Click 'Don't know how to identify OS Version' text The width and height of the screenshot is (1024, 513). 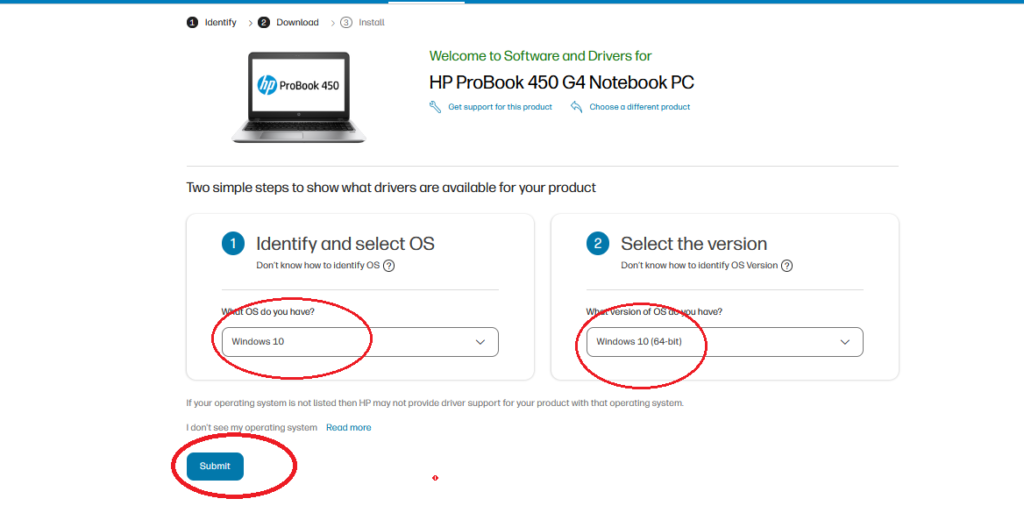(699, 266)
